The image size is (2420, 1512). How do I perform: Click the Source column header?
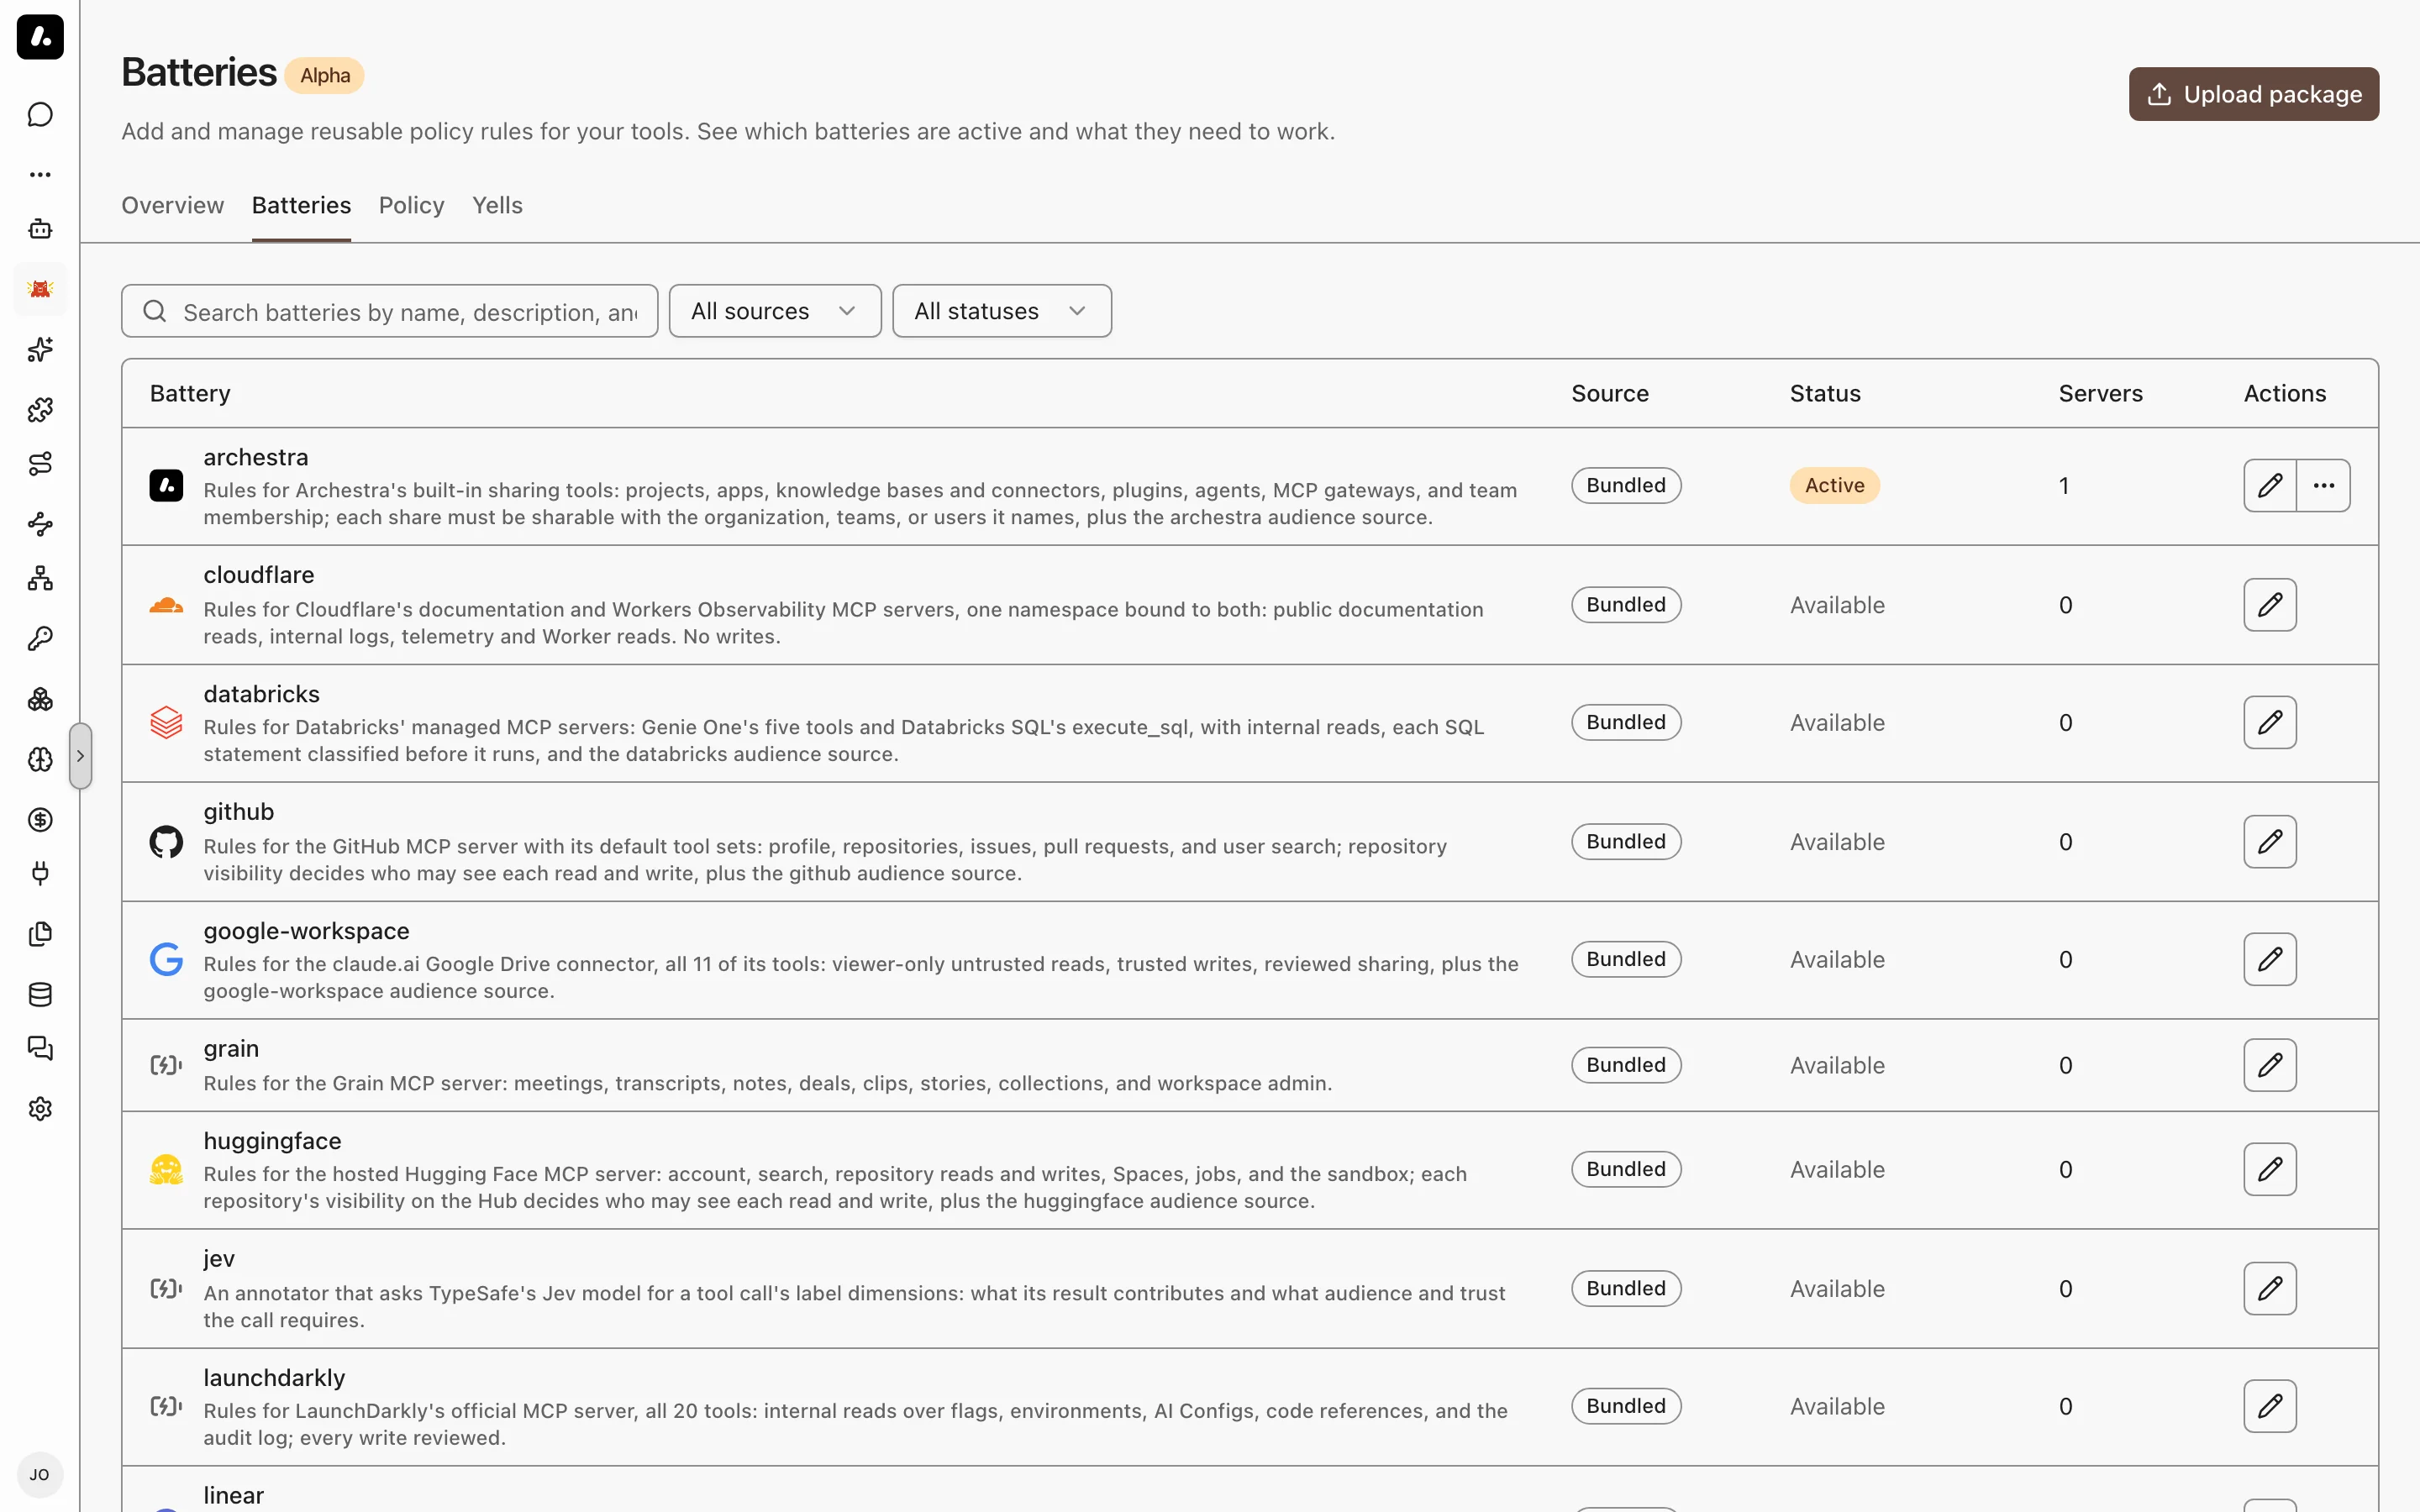tap(1610, 394)
